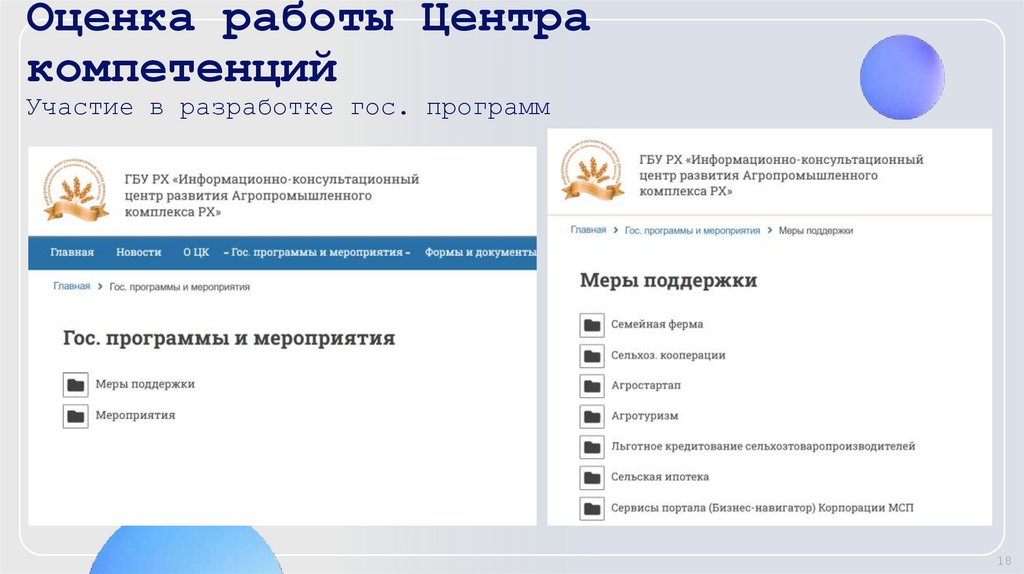Click the slide title Оценка работы Центра компетенций
Viewport: 1024px width, 574px height.
308,43
